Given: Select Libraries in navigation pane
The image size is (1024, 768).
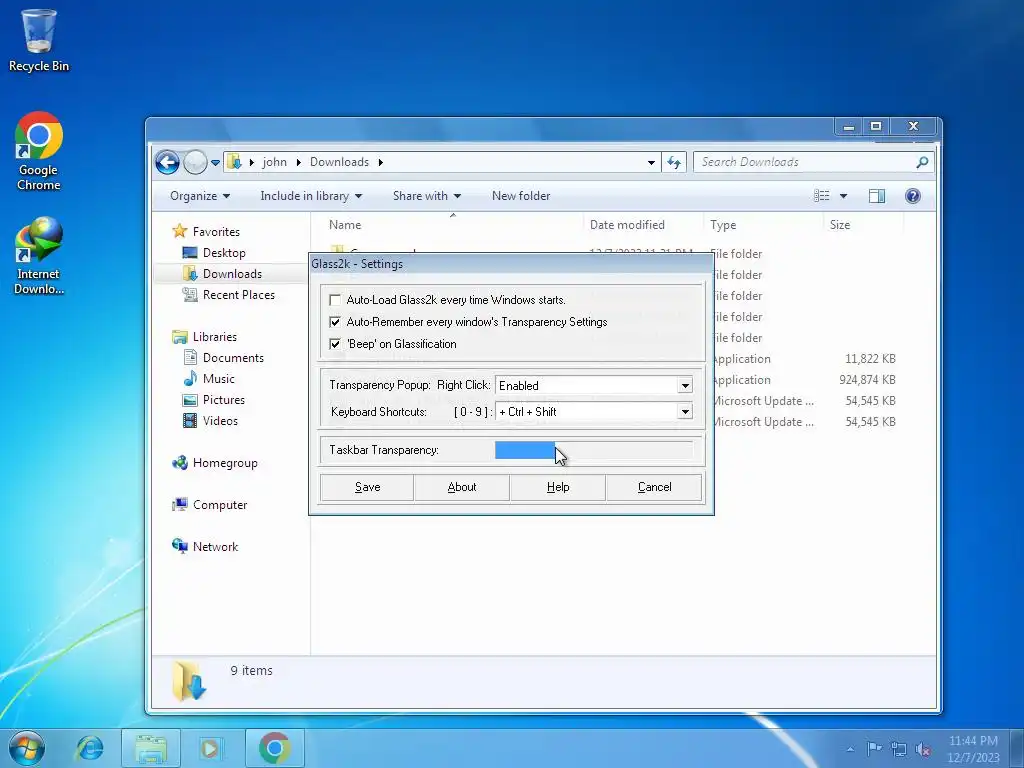Looking at the screenshot, I should pyautogui.click(x=204, y=337).
